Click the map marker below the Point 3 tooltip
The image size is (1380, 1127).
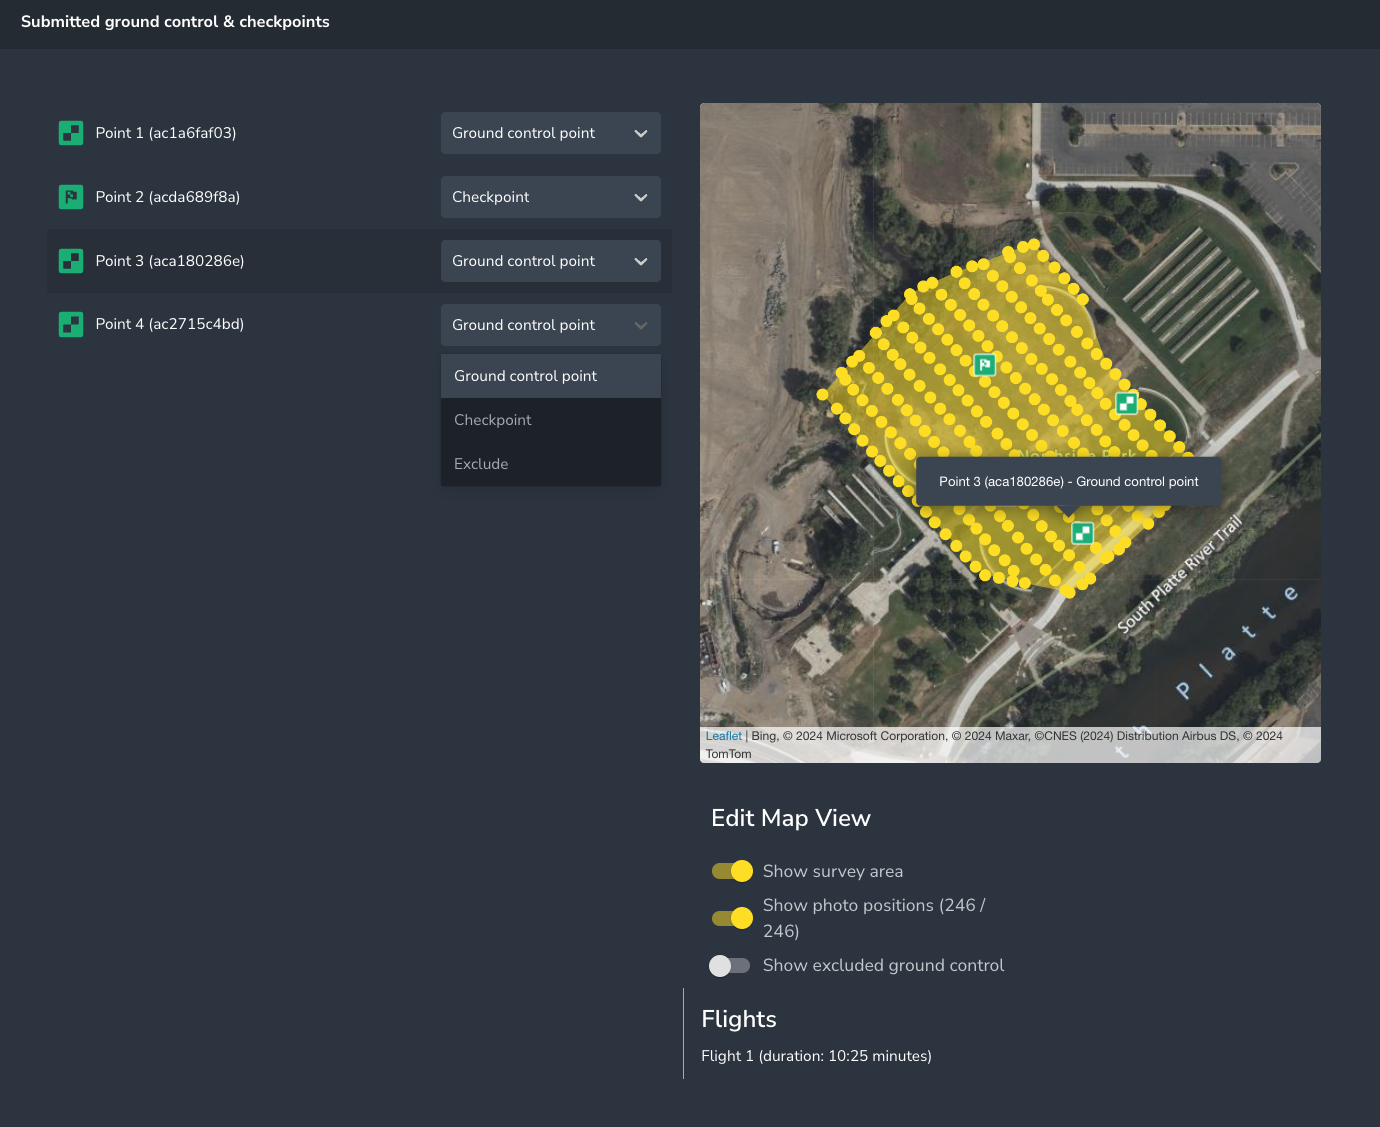1082,533
